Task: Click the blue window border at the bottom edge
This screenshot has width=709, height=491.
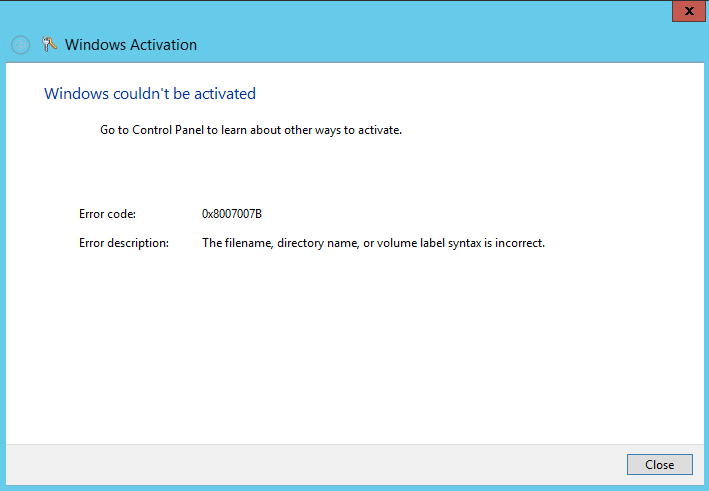Action: (350, 487)
